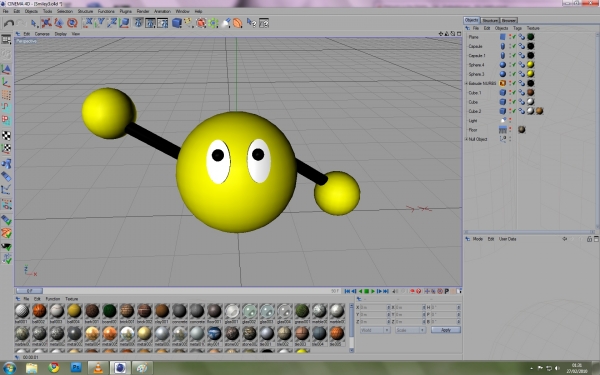Click the context help arrow icon
This screenshot has height=375, width=600.
pyautogui.click(x=251, y=23)
